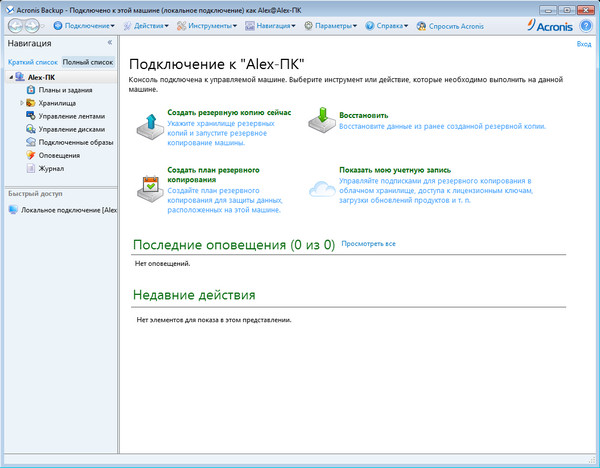
Task: Click the back navigation arrow icon
Action: [17, 24]
